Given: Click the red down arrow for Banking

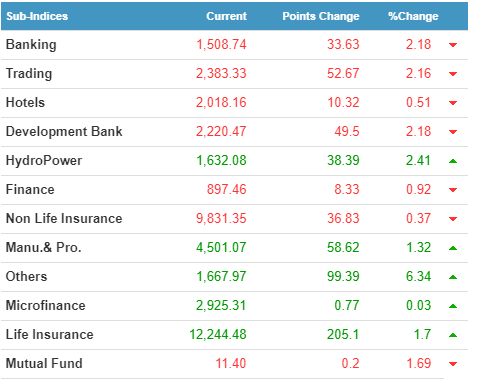Looking at the screenshot, I should 453,45.
